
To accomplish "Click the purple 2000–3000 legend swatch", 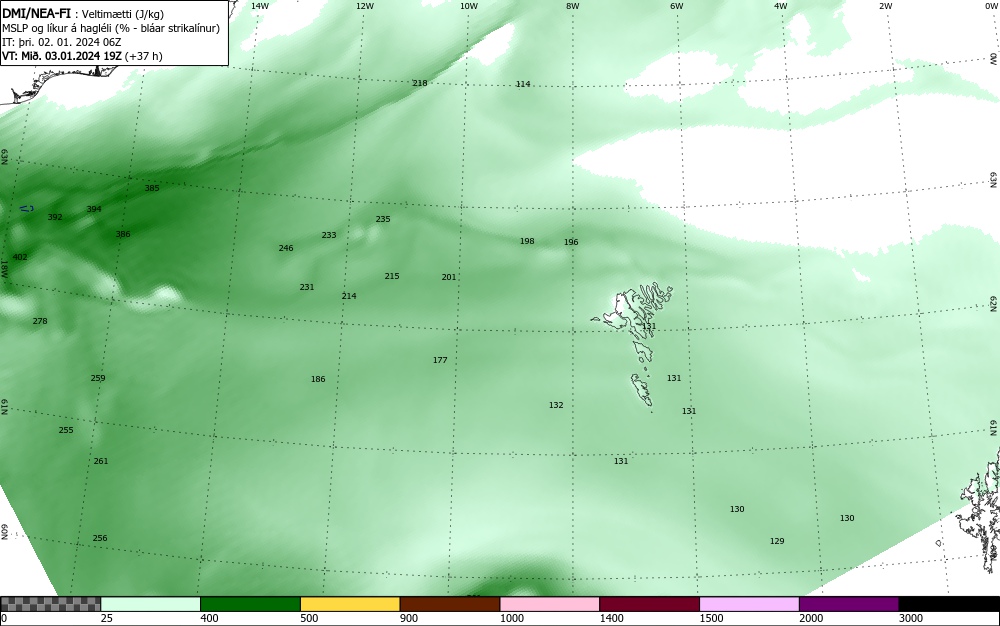I will [x=849, y=604].
